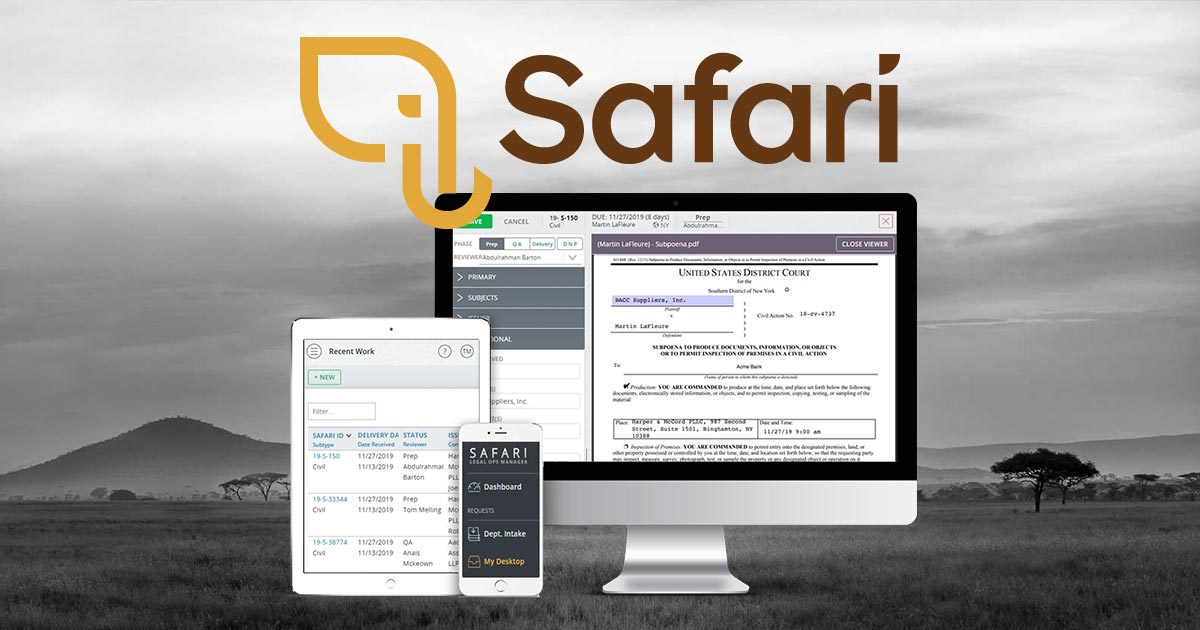Image resolution: width=1200 pixels, height=630 pixels.
Task: Expand the PRIMARY section
Action: point(480,276)
